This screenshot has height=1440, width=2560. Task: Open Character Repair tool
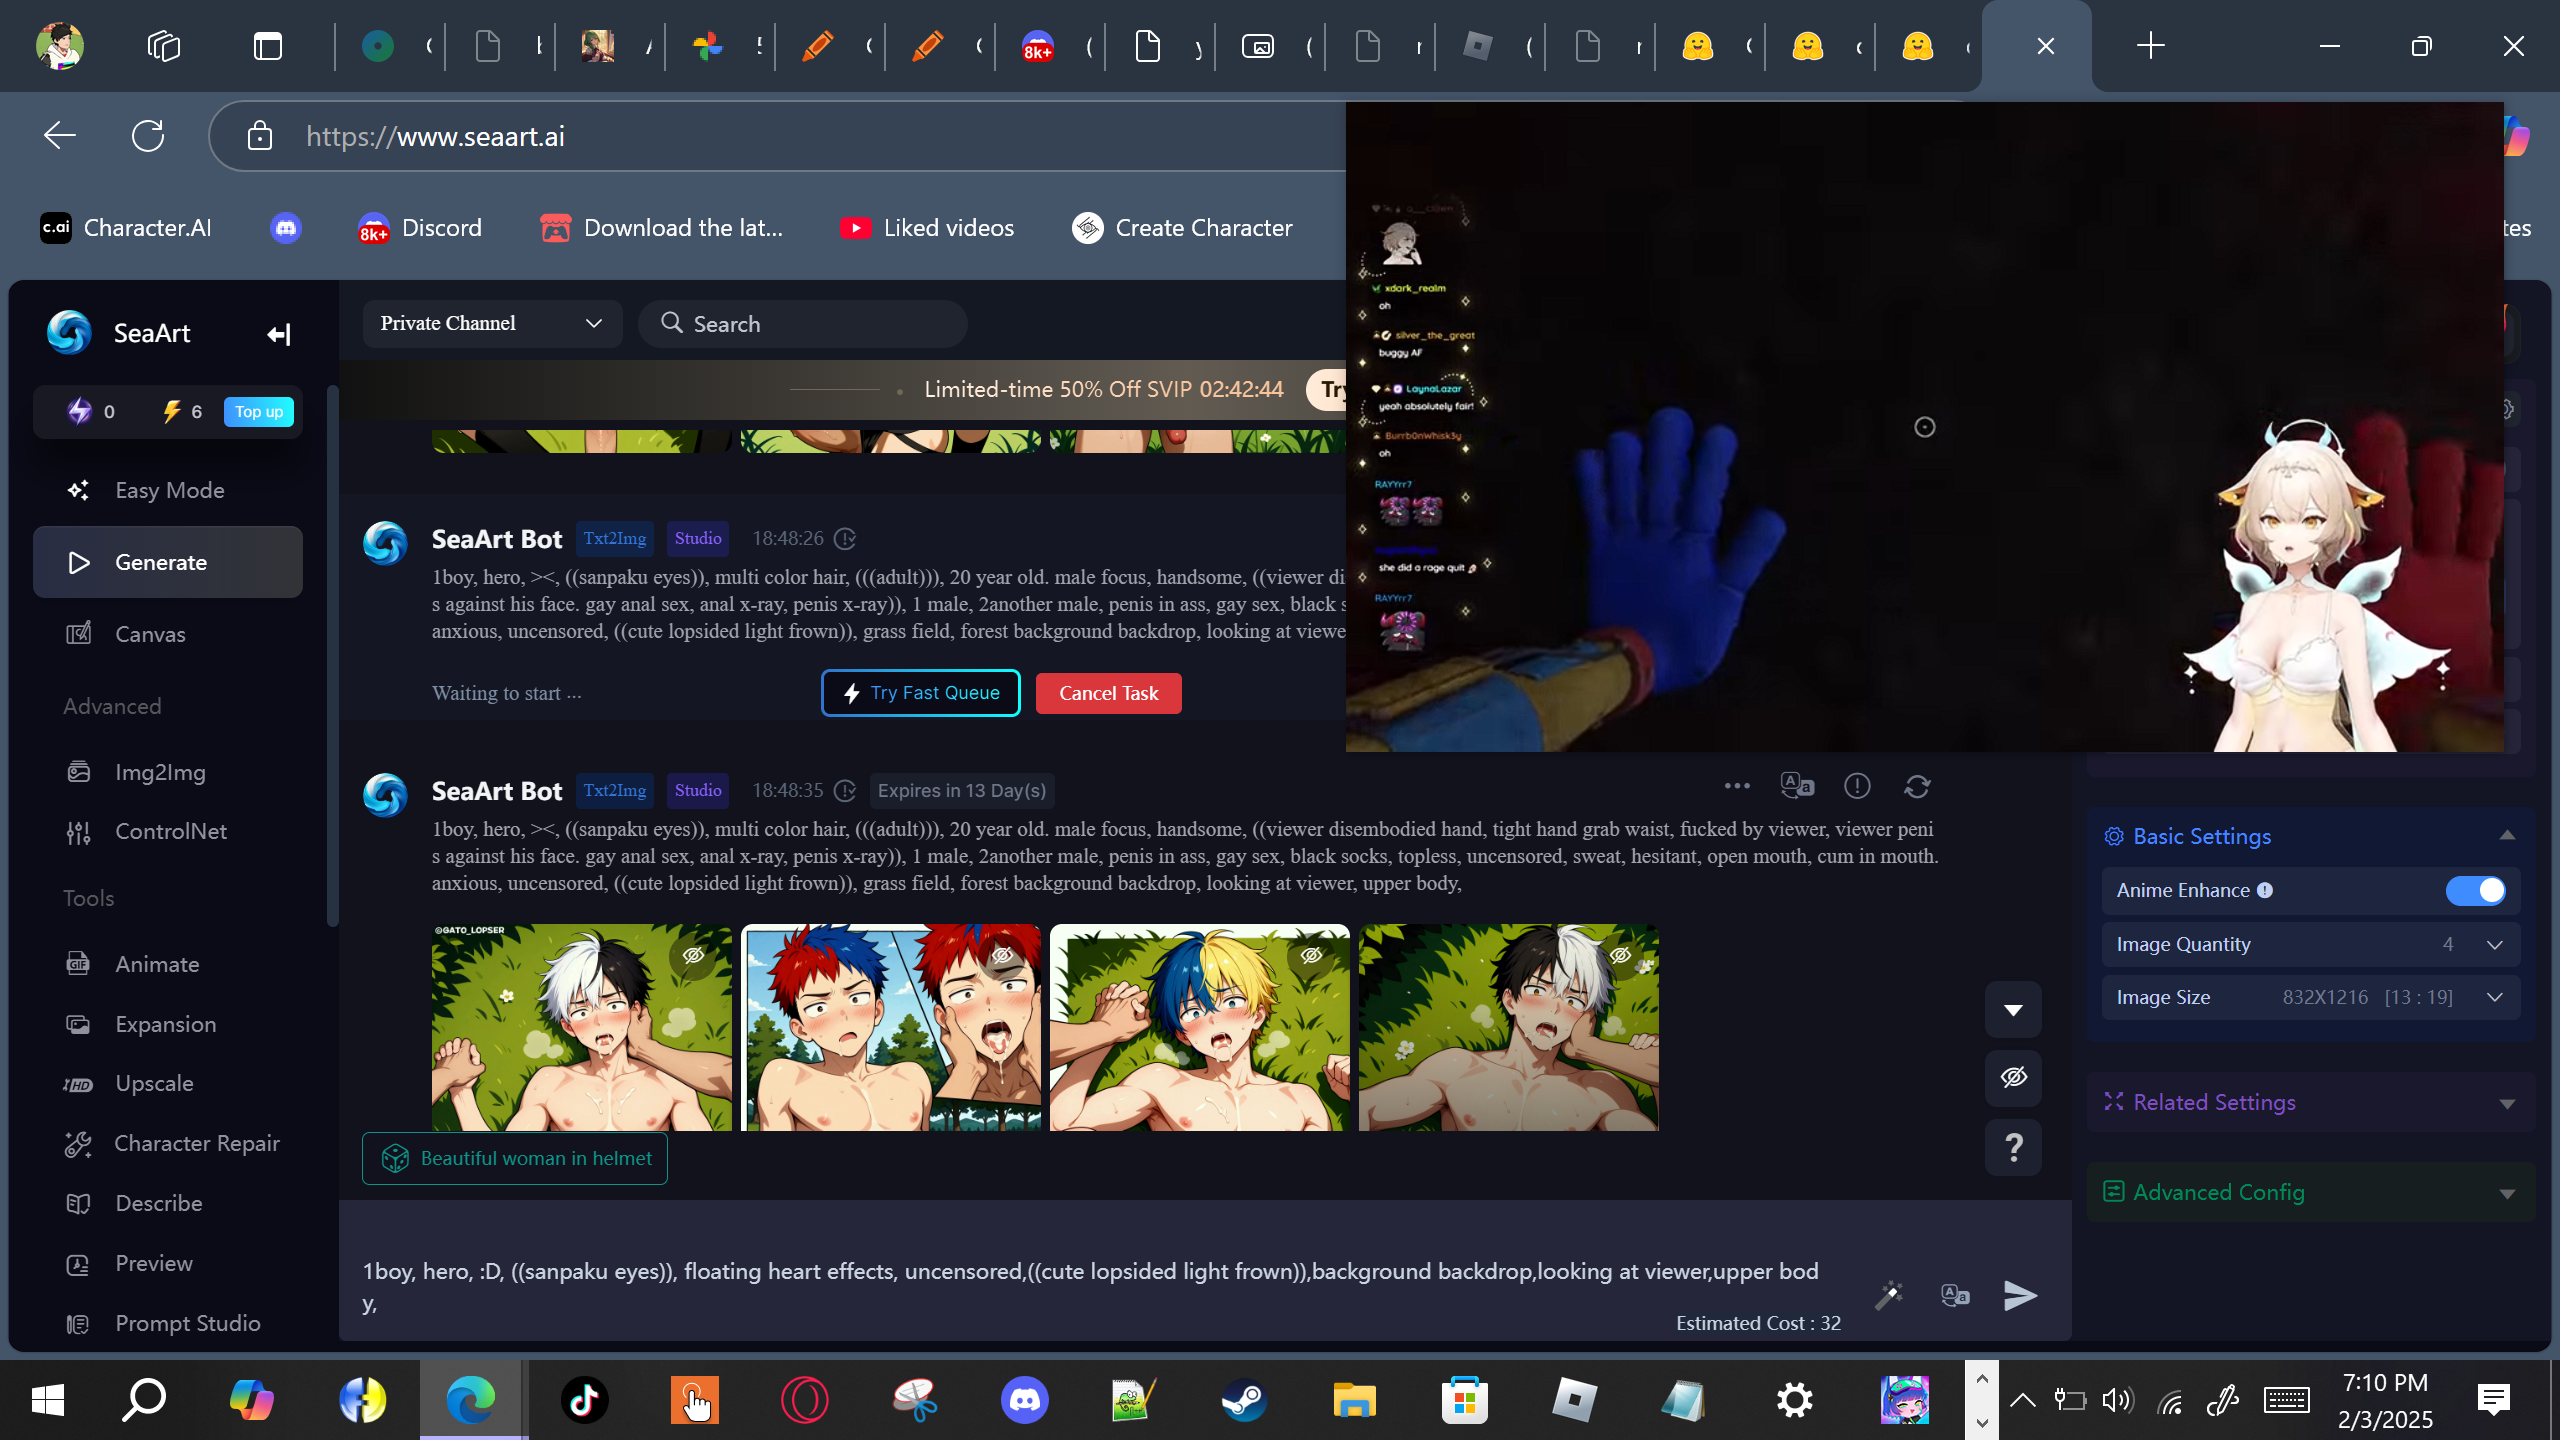click(168, 1143)
